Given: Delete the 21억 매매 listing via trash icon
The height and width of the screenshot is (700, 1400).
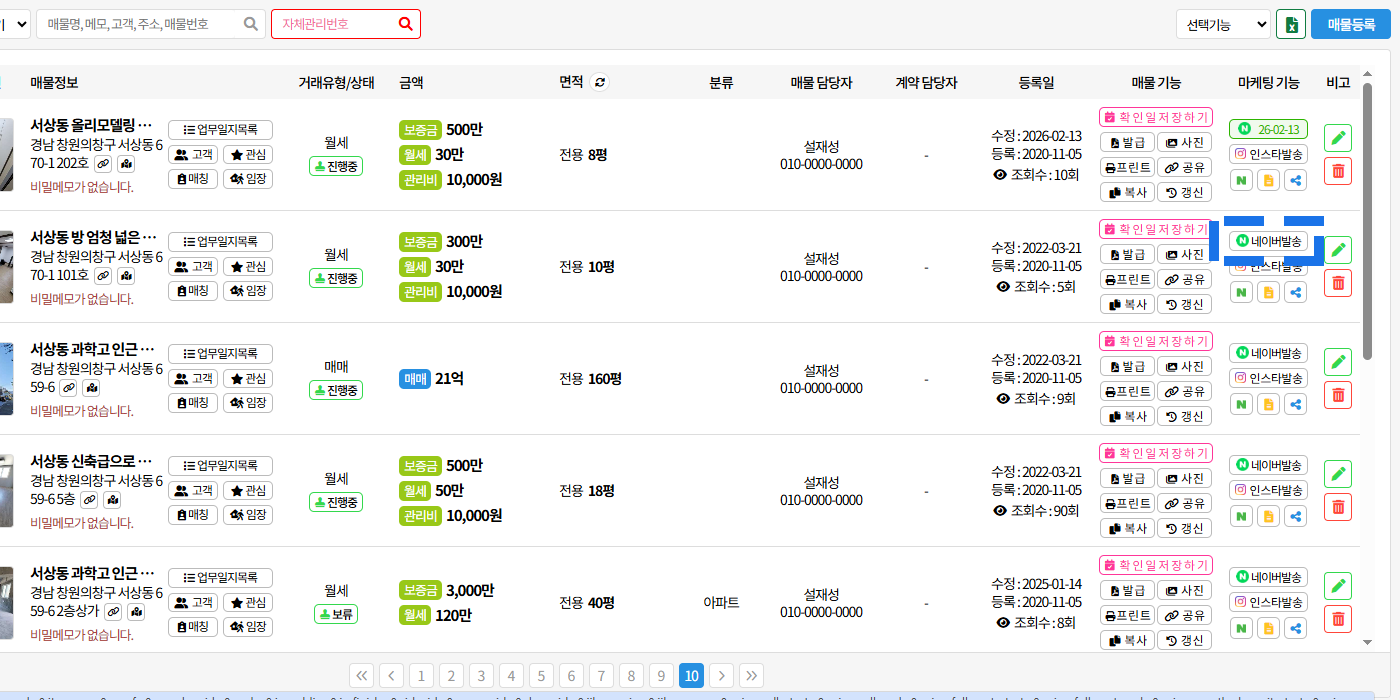Looking at the screenshot, I should pos(1338,395).
